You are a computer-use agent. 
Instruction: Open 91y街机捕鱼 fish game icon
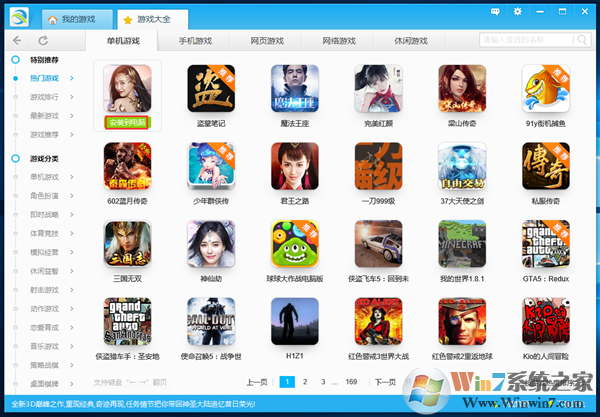tap(546, 88)
